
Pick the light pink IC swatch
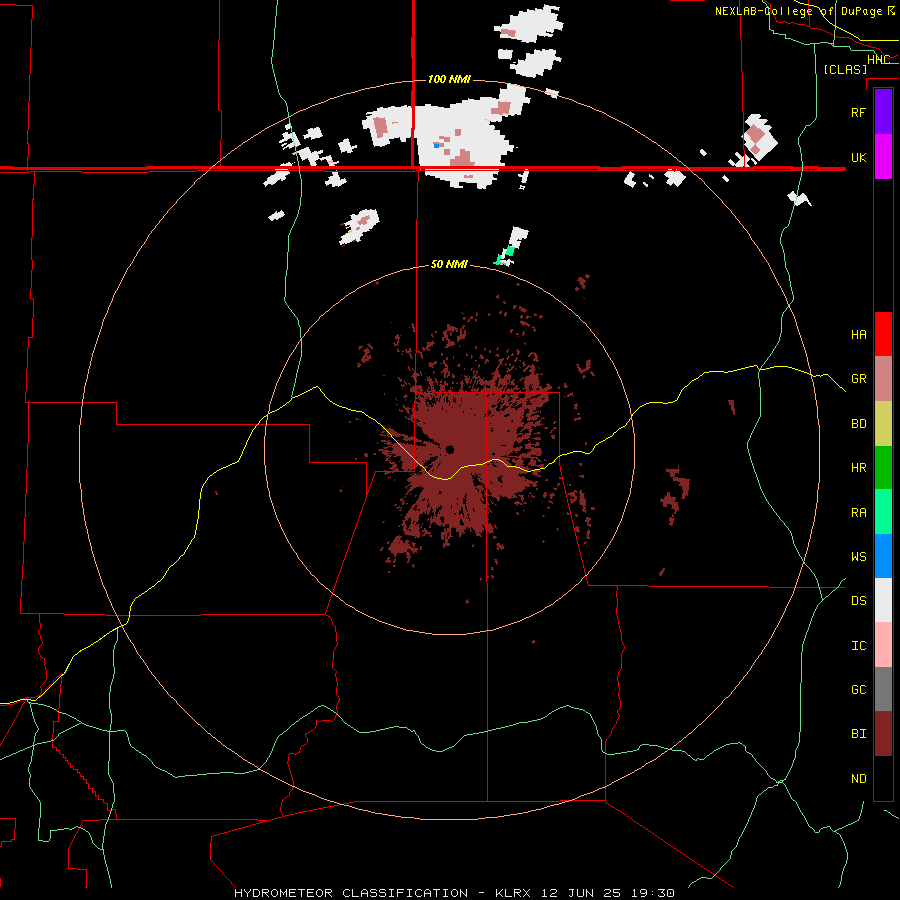pyautogui.click(x=883, y=645)
